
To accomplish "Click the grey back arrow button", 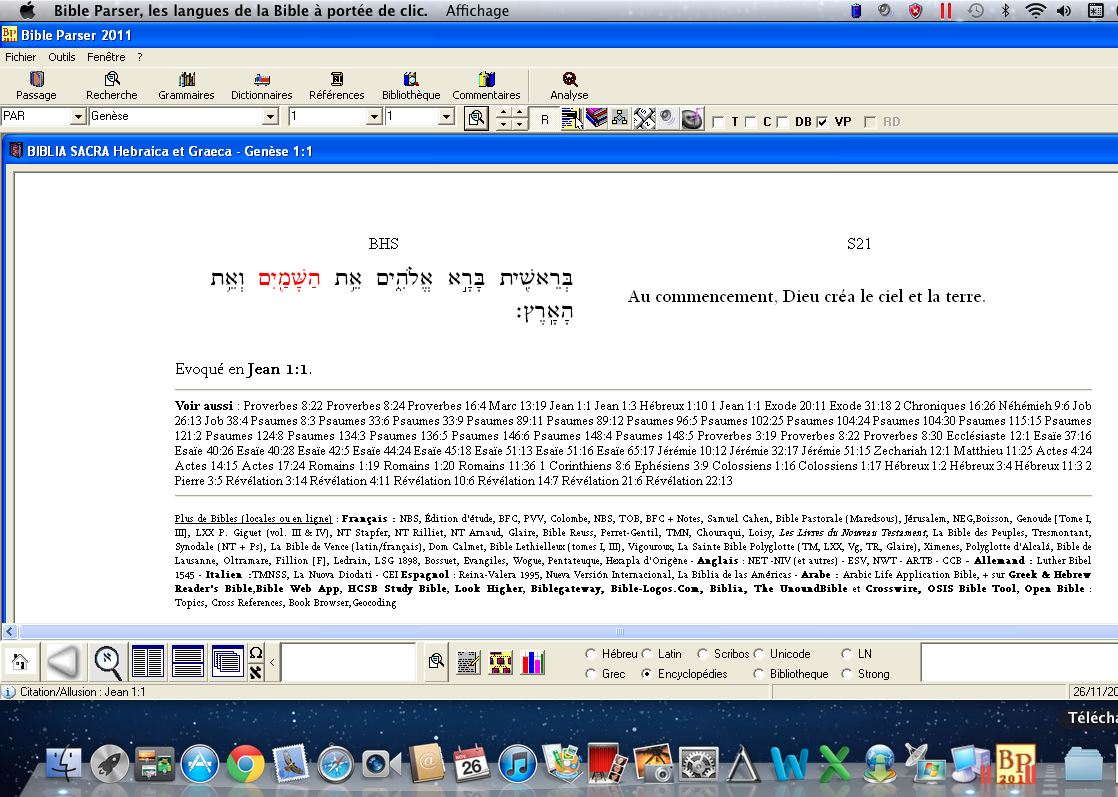I will (x=63, y=662).
